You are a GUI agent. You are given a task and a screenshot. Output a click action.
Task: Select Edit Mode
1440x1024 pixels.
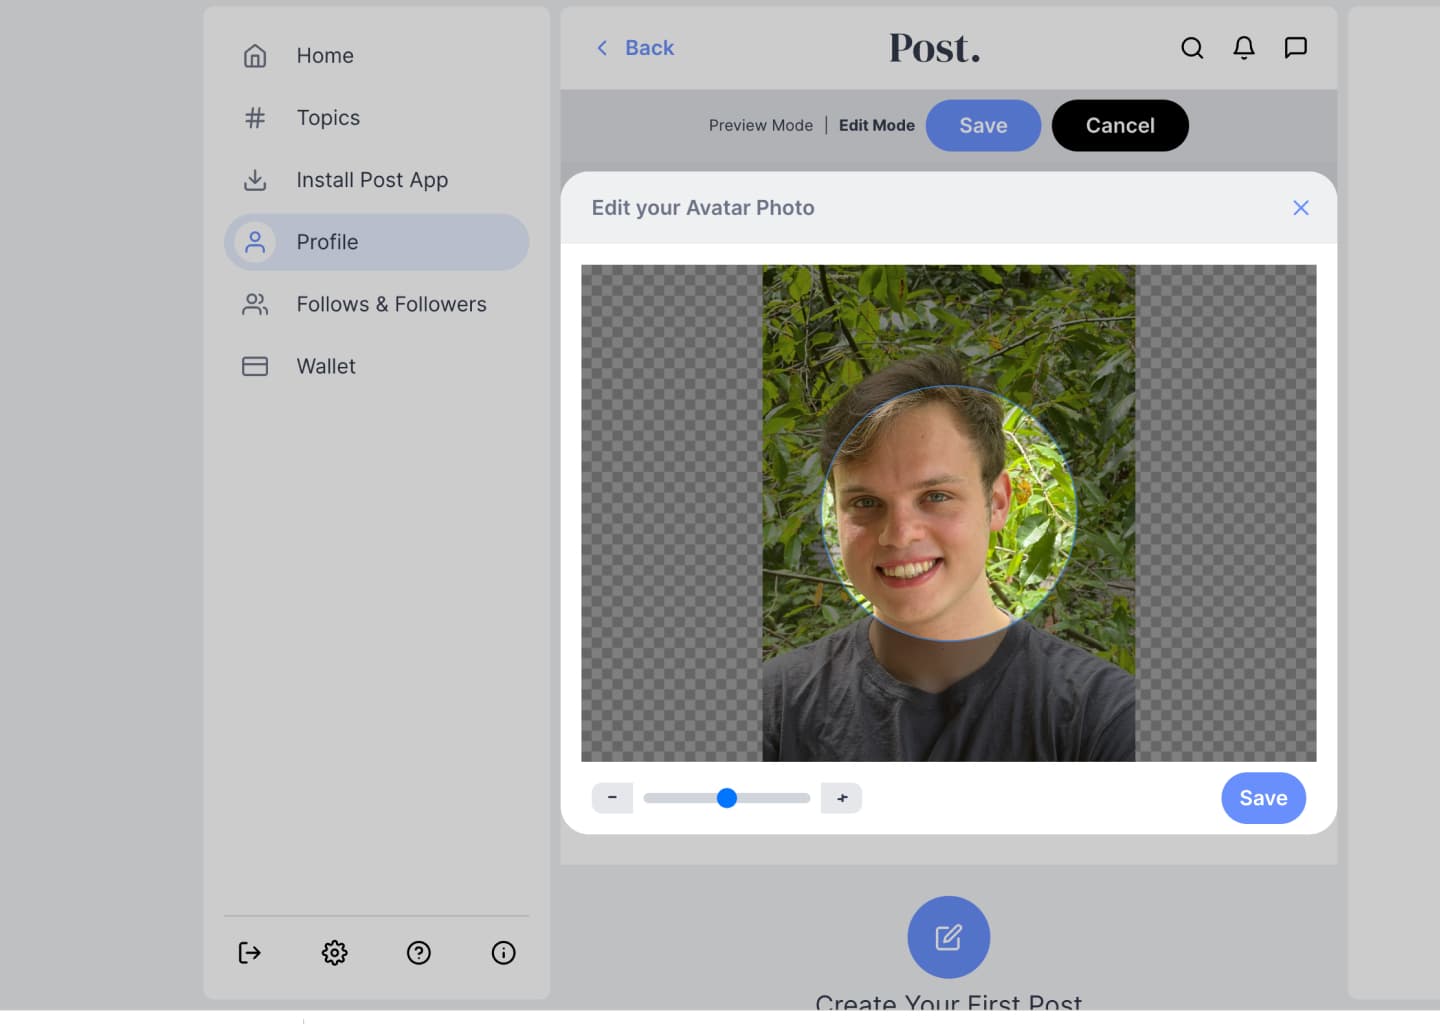click(876, 126)
